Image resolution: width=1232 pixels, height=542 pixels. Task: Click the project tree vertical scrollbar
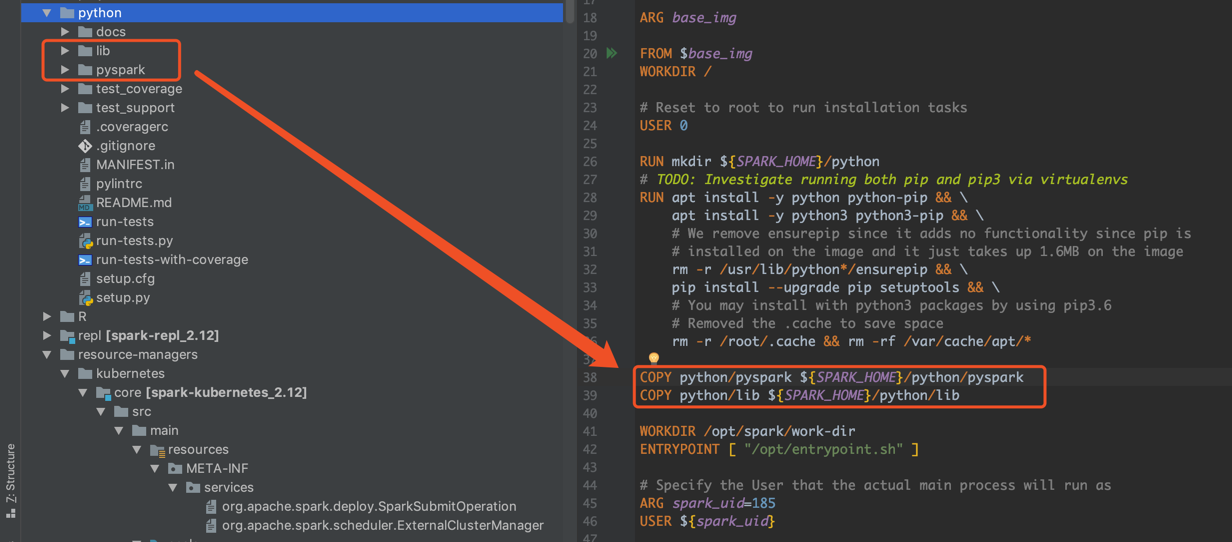(570, 12)
